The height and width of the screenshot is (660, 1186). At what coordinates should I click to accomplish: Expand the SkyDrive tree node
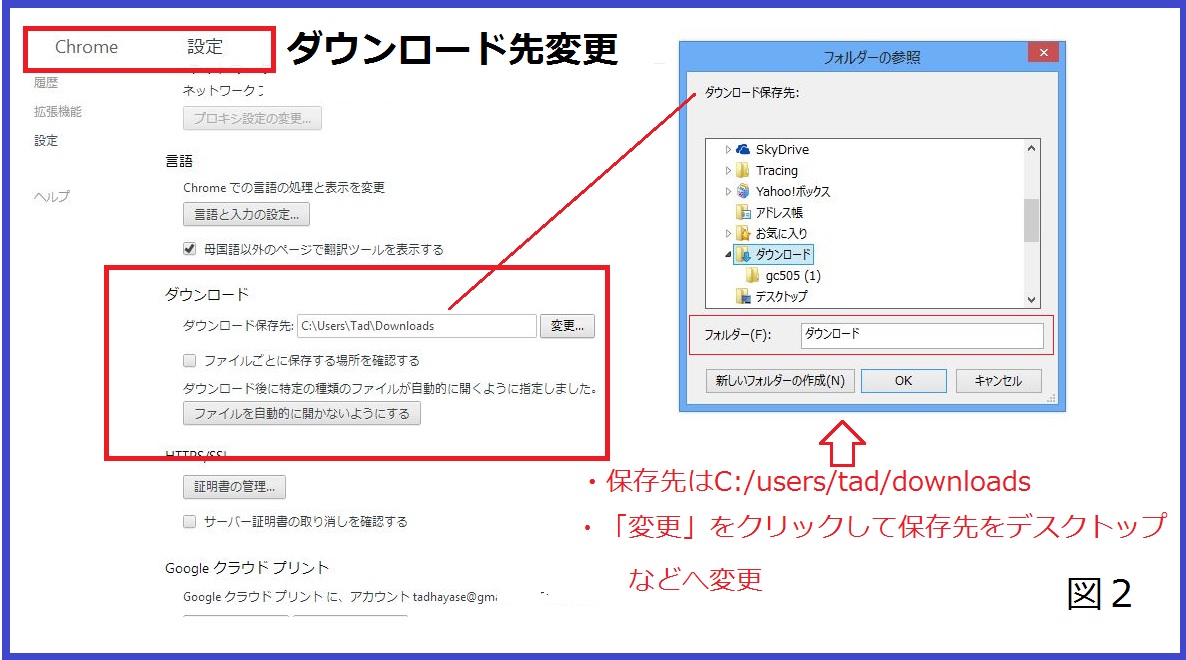click(x=728, y=150)
